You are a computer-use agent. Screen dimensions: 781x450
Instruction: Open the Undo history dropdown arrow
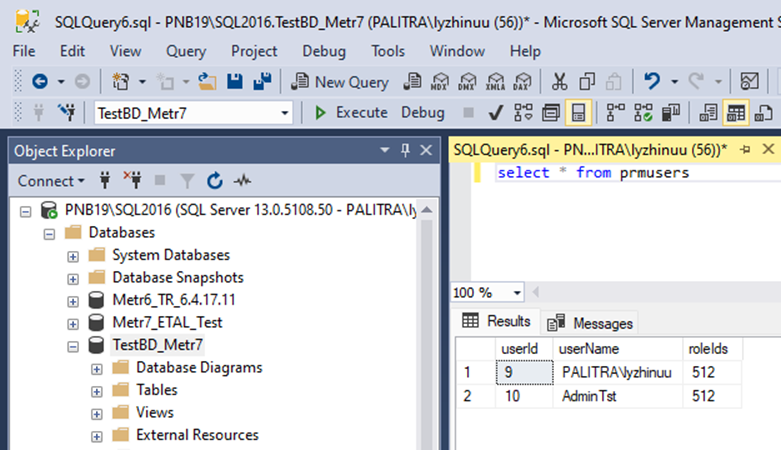pos(674,81)
